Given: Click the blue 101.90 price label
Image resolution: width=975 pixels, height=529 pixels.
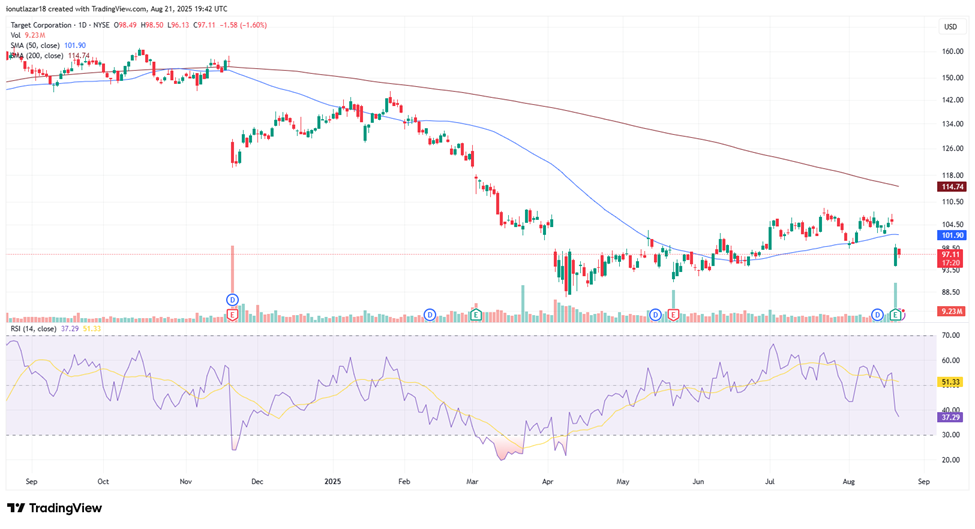Looking at the screenshot, I should pos(949,235).
